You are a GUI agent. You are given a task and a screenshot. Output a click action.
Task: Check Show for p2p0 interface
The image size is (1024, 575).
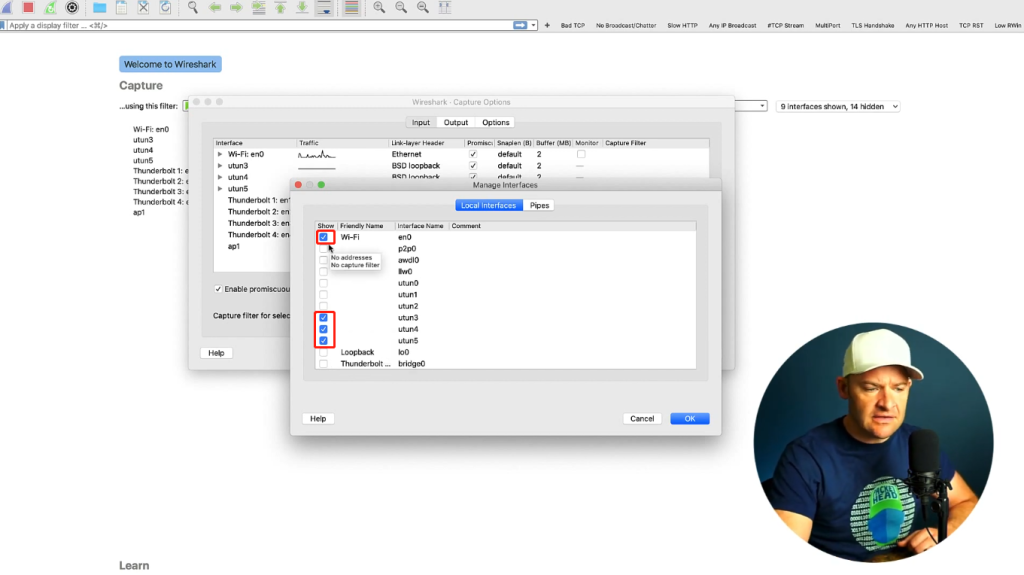point(323,248)
